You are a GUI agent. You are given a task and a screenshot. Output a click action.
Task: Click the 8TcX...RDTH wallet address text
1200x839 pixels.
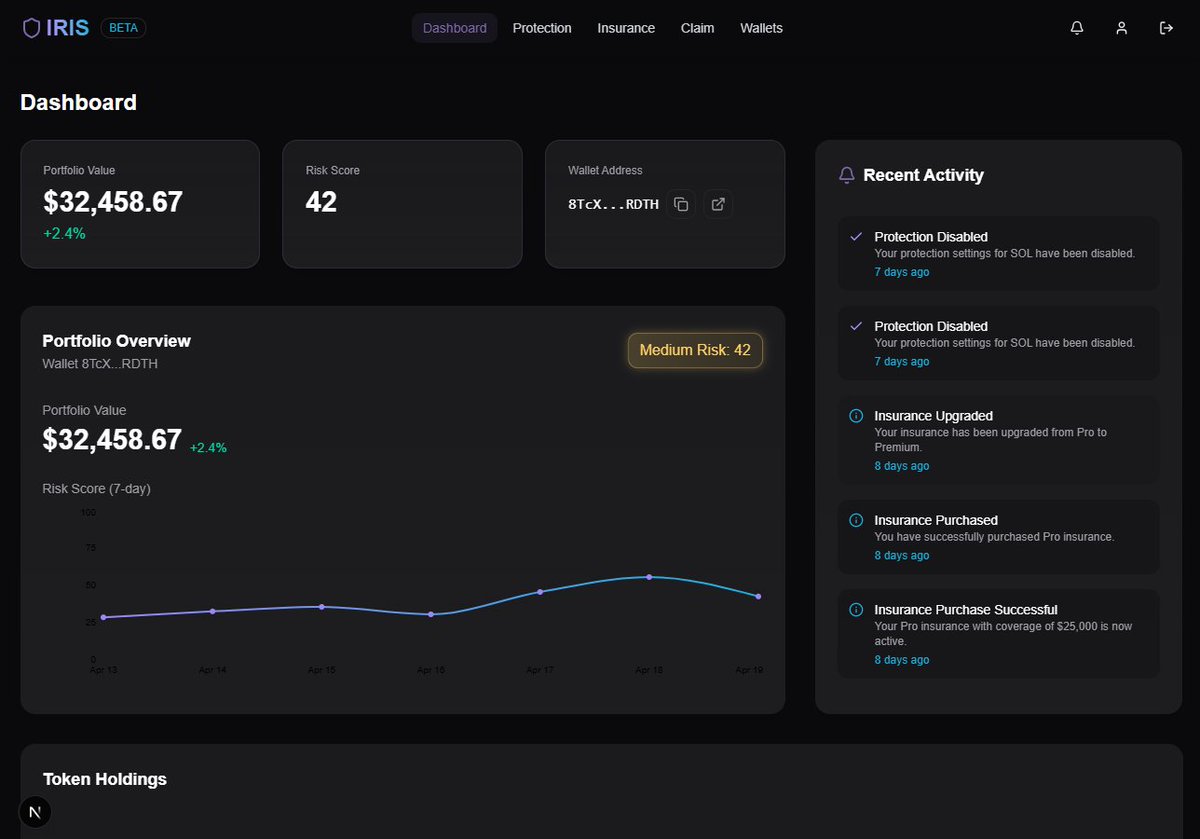point(614,204)
